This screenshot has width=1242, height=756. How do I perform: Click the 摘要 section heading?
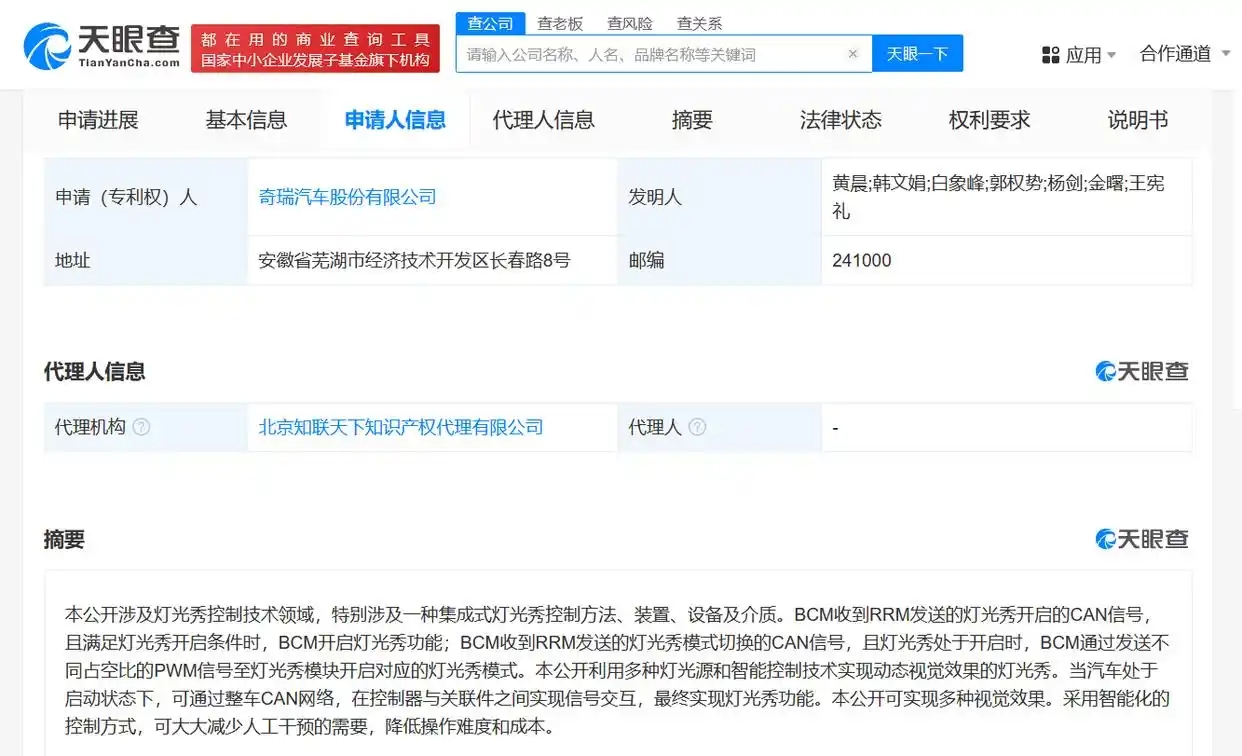coord(64,539)
